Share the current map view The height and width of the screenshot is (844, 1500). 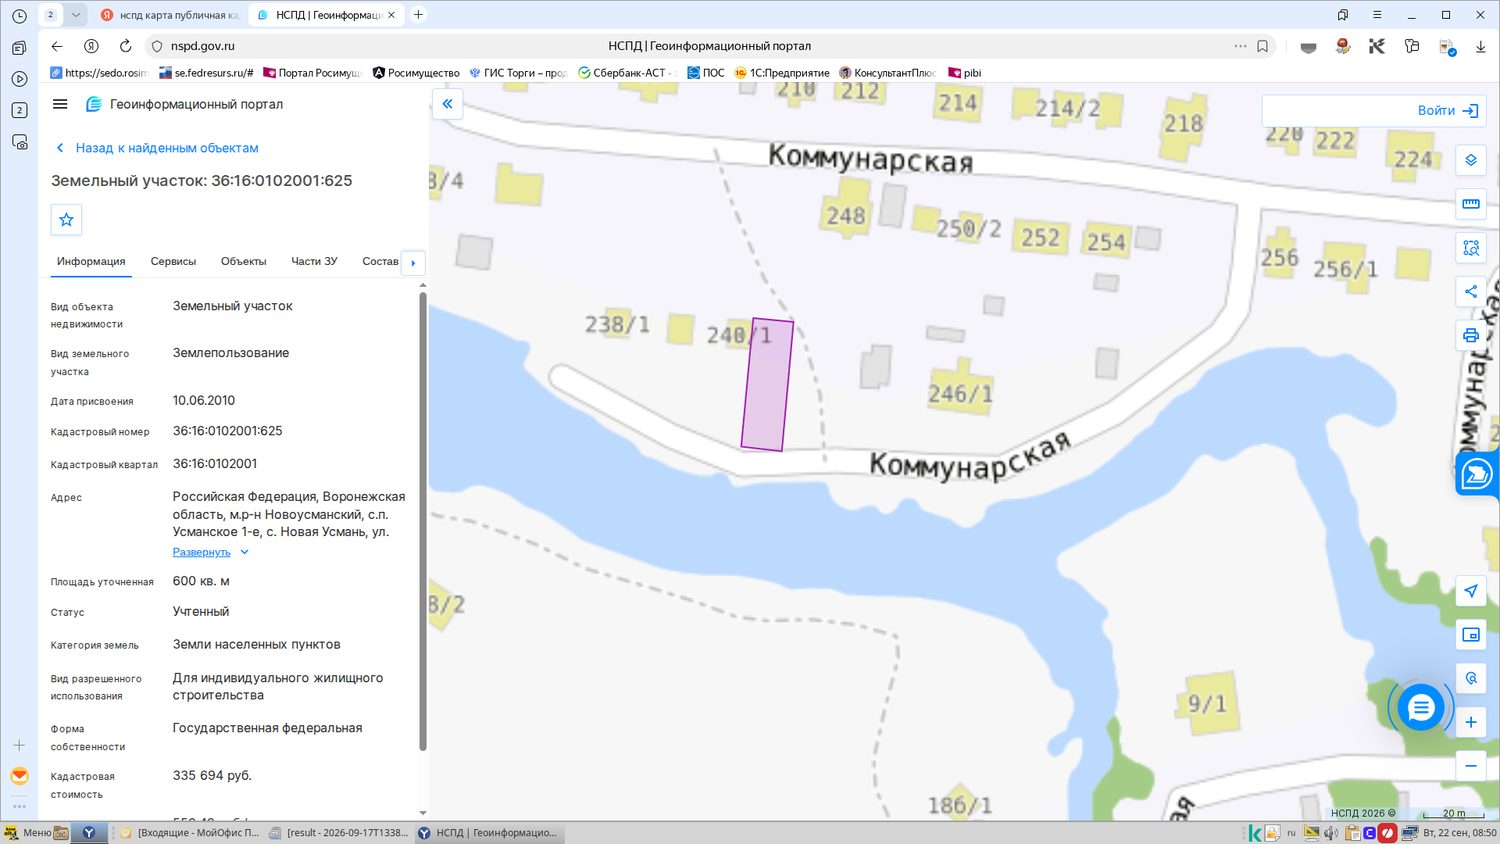[1470, 292]
